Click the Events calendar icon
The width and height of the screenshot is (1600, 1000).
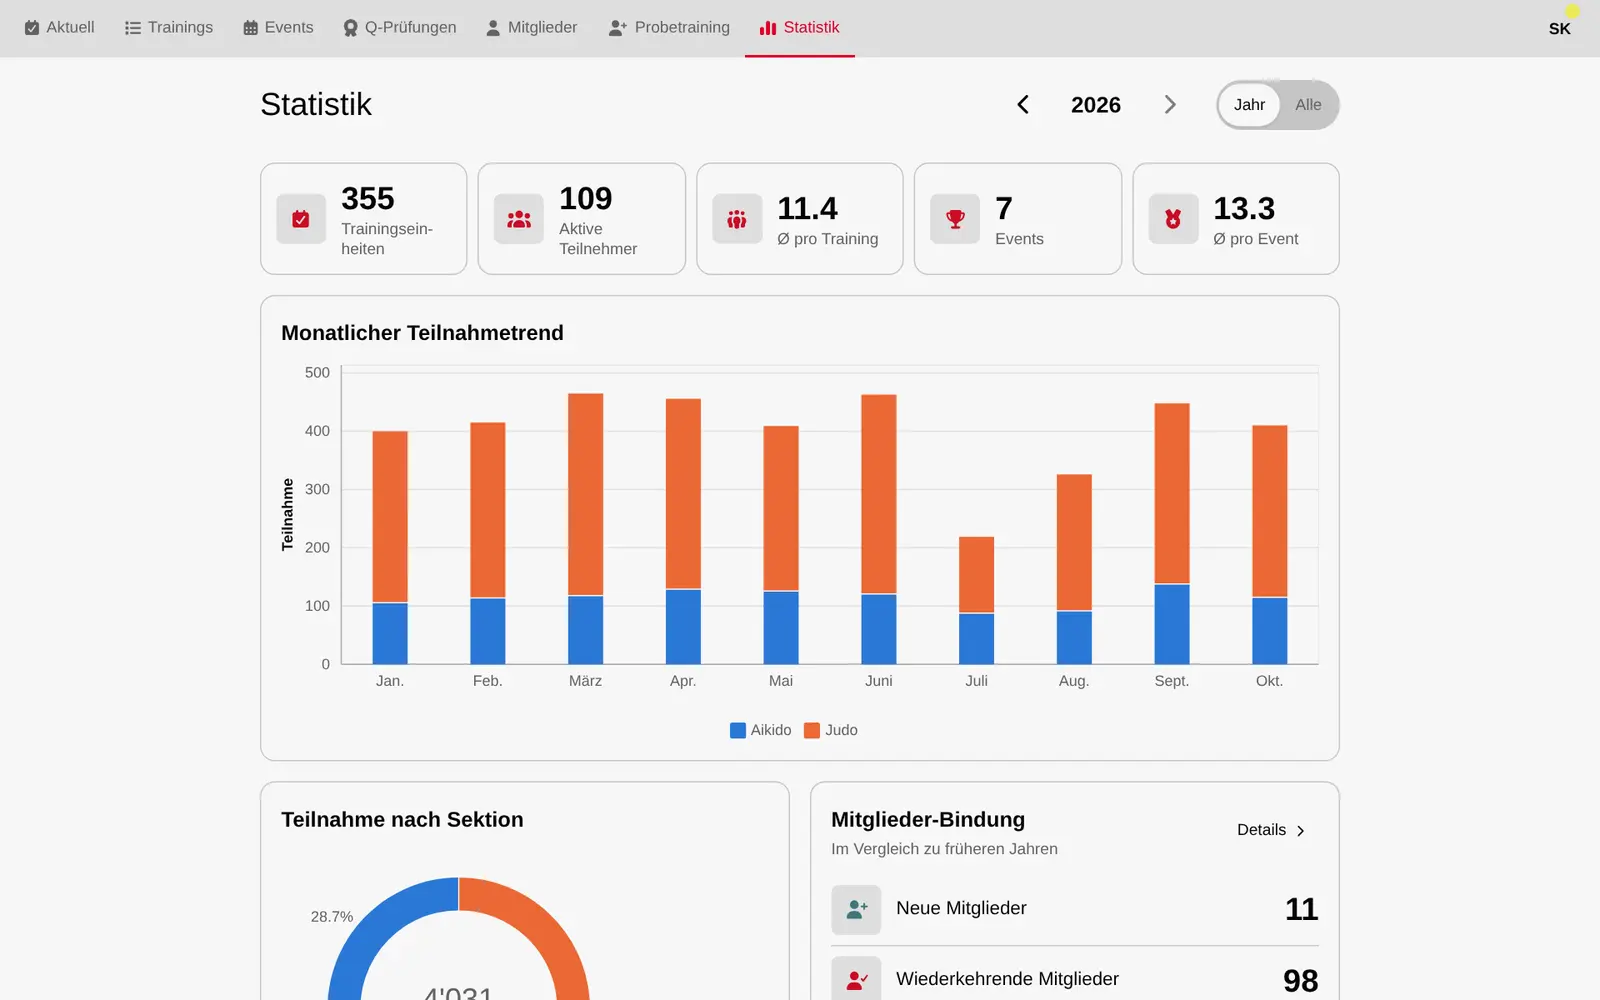[x=250, y=28]
